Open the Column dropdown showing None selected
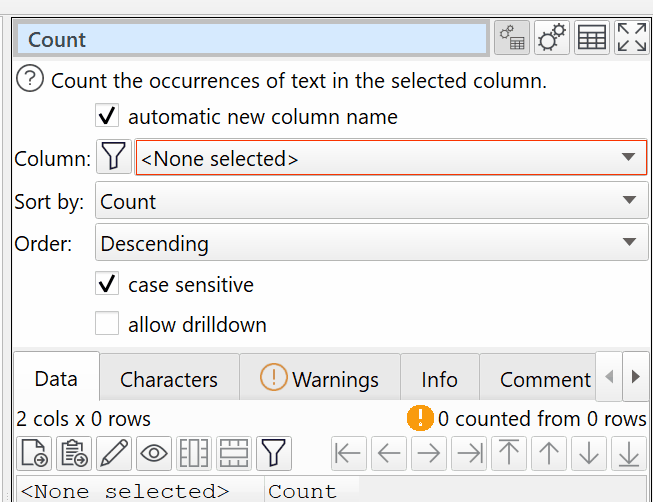Image resolution: width=653 pixels, height=502 pixels. point(391,158)
